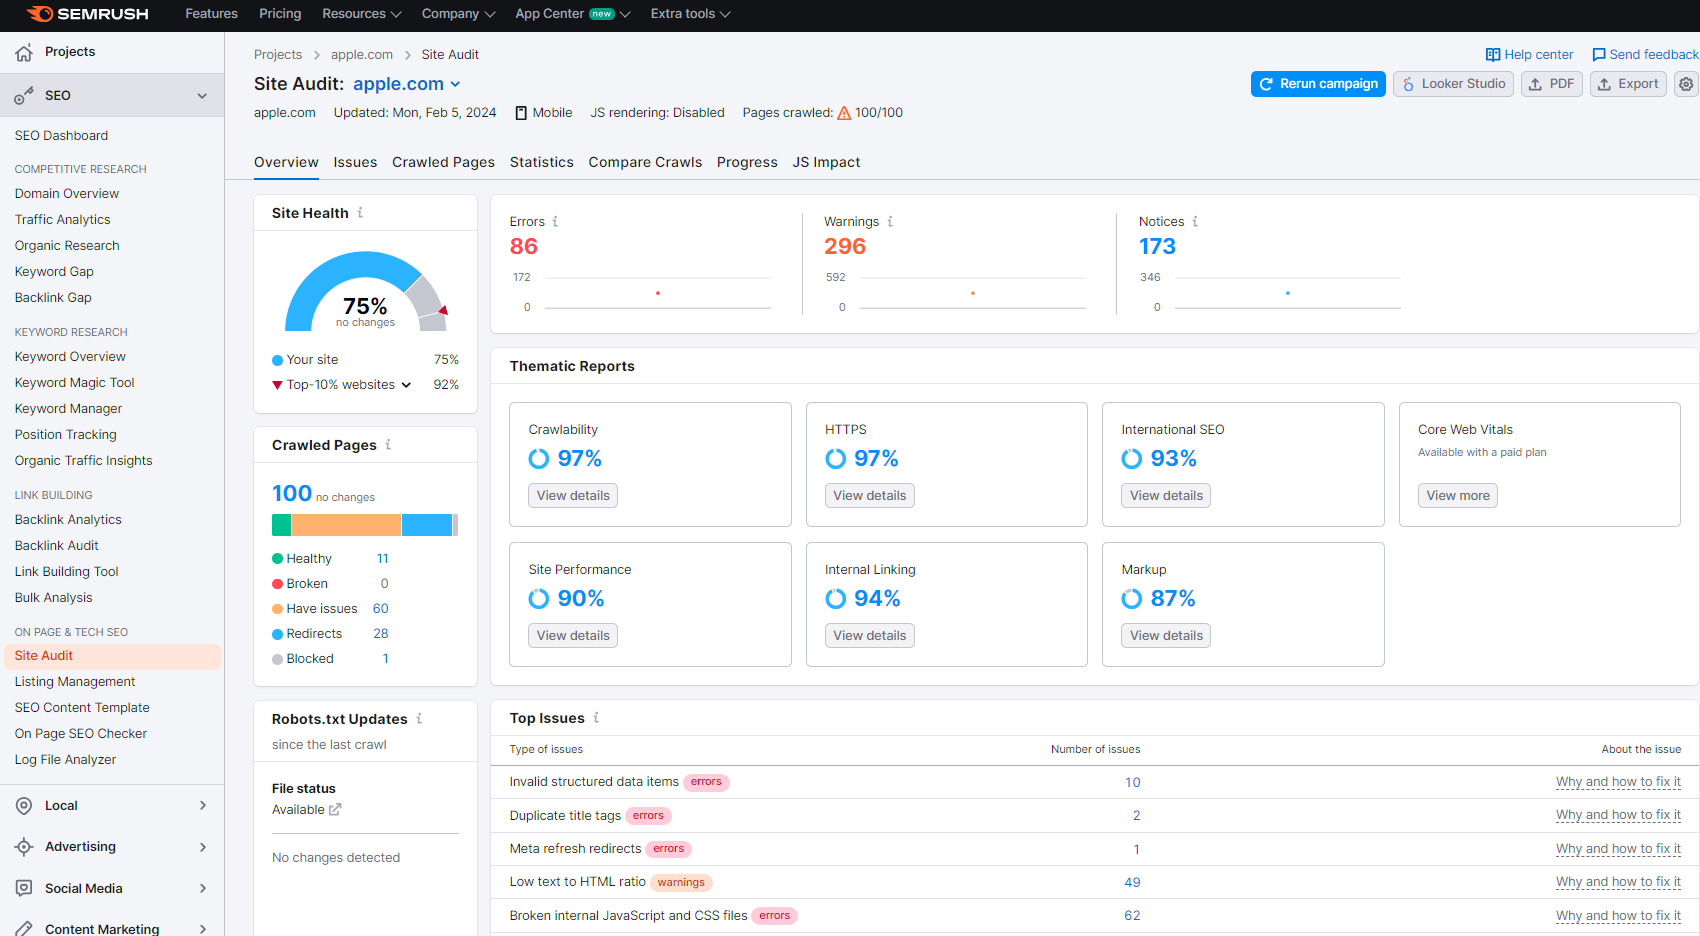The width and height of the screenshot is (1700, 936).
Task: Open the Projects home icon
Action: (x=24, y=52)
